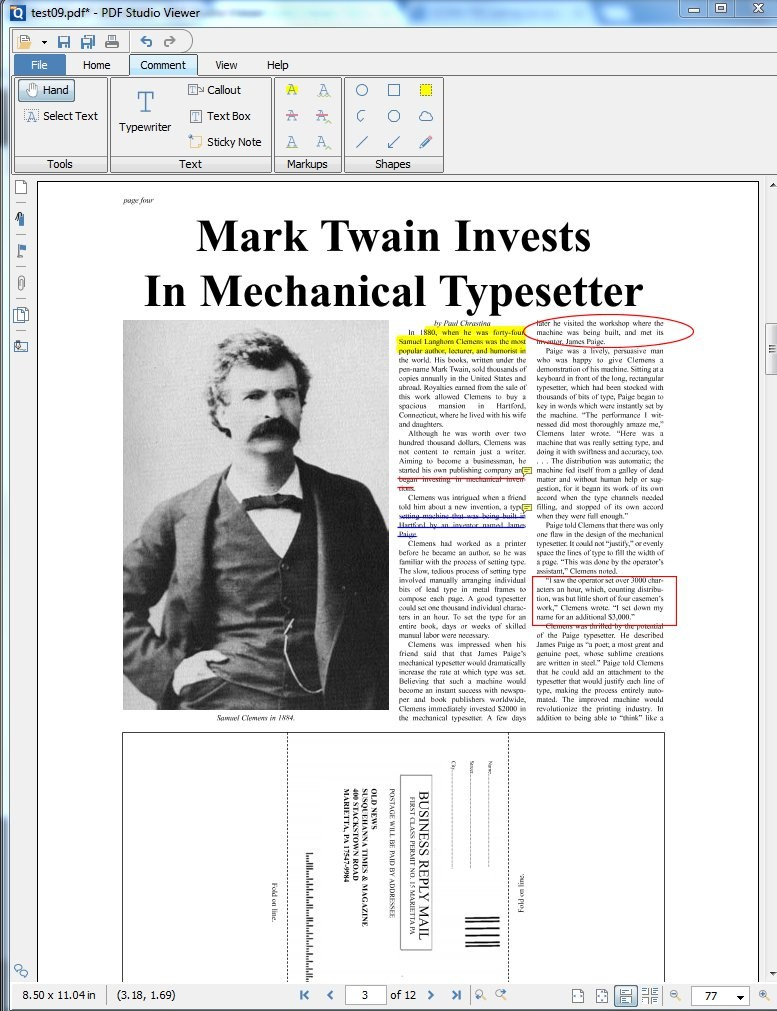
Task: Open the Pages thumbnail panel in the sidebar
Action: coord(21,188)
